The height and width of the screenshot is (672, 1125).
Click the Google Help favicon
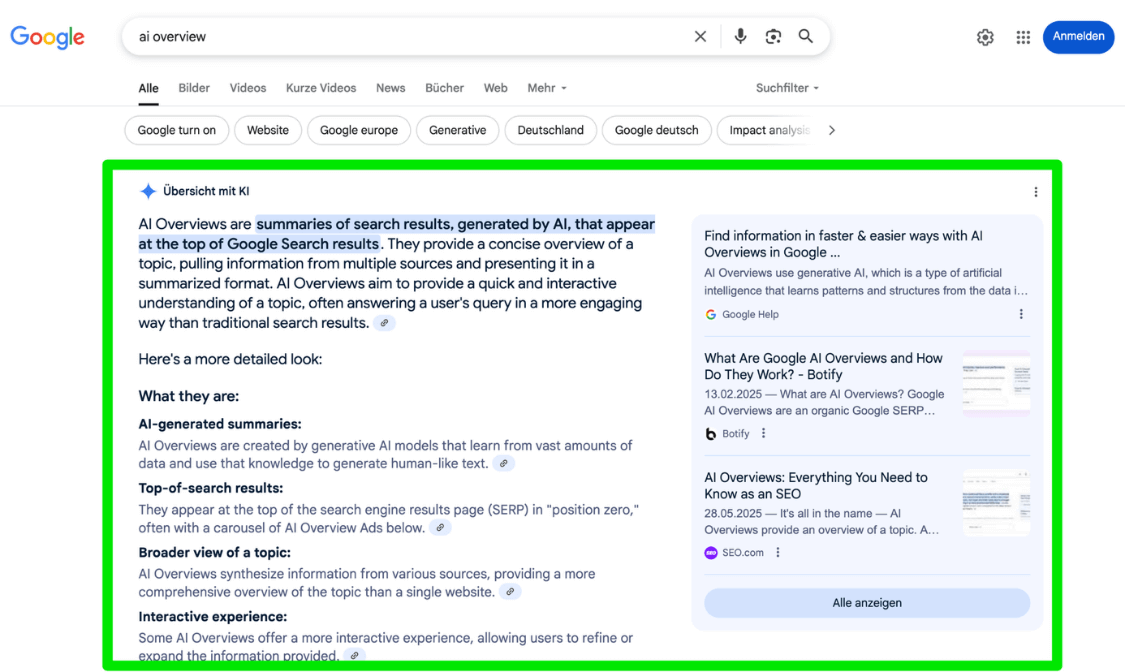click(x=711, y=314)
